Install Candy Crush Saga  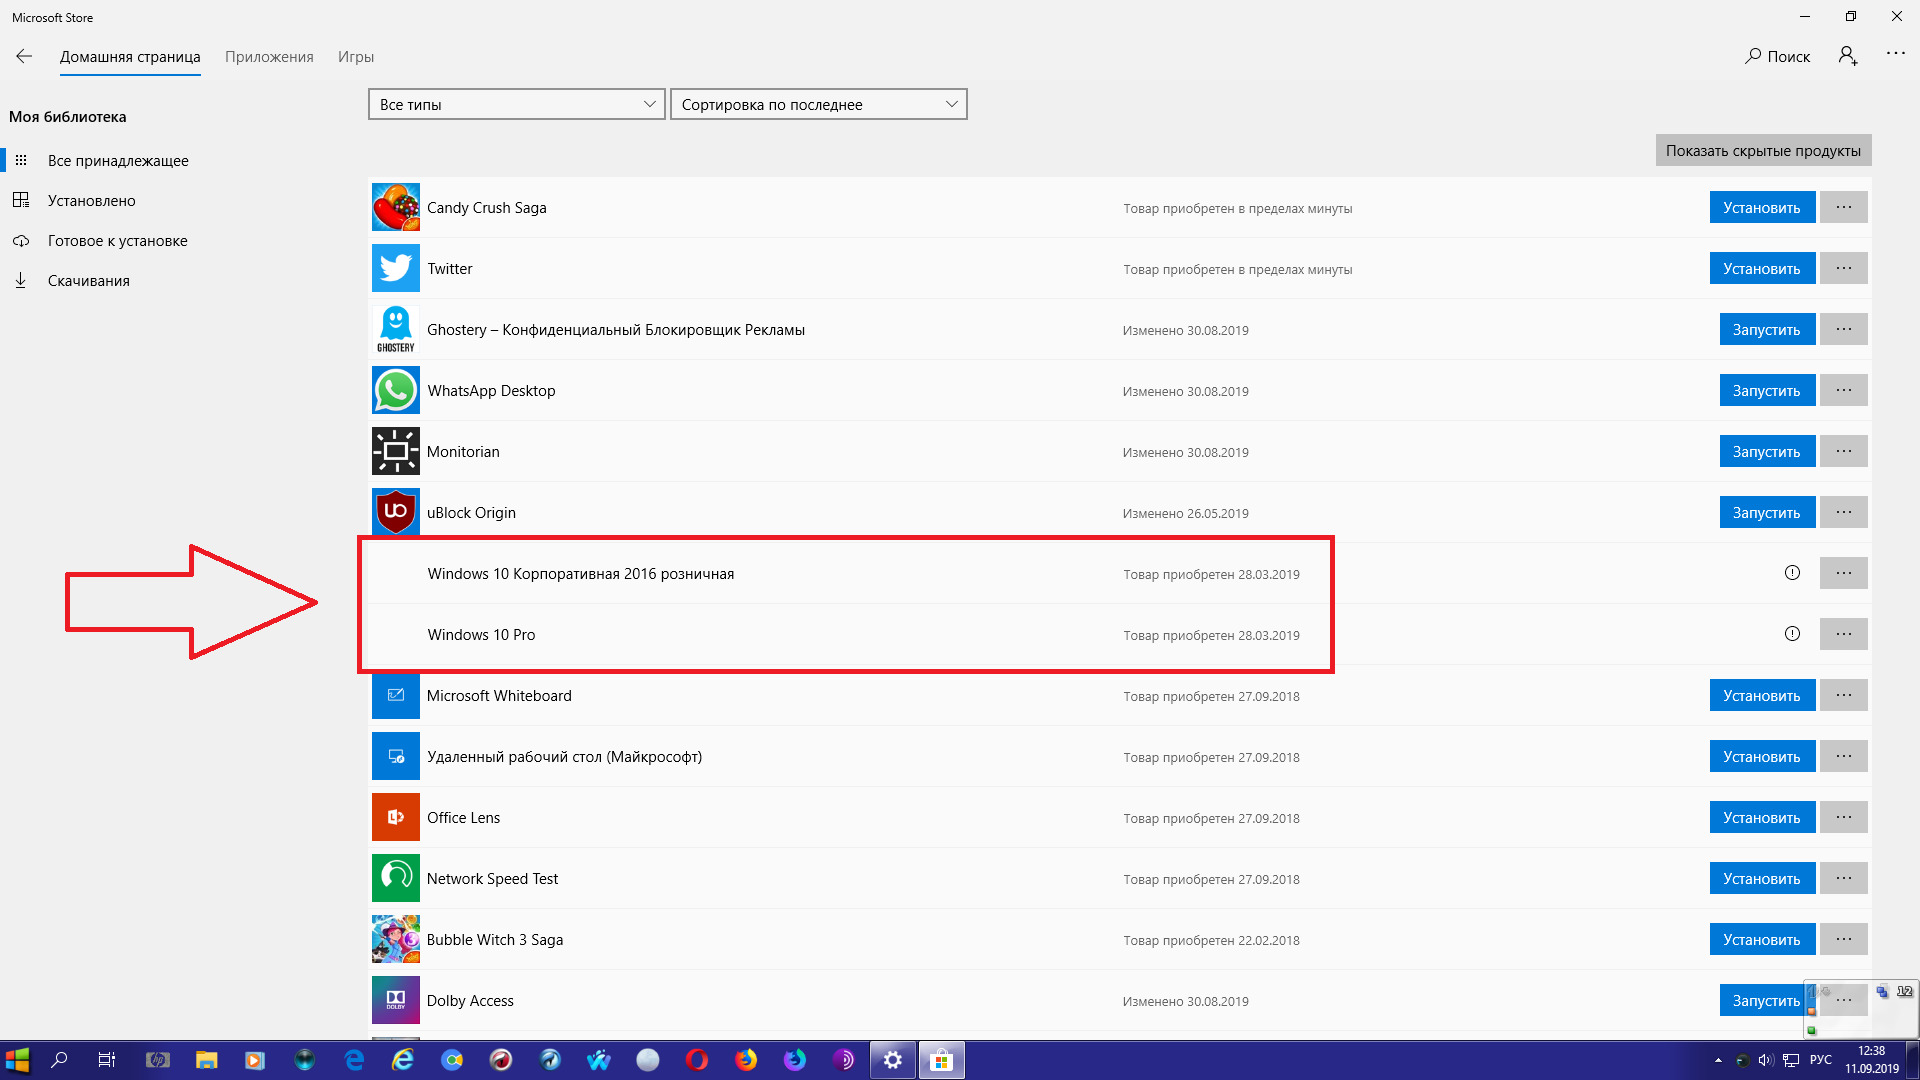click(x=1762, y=208)
